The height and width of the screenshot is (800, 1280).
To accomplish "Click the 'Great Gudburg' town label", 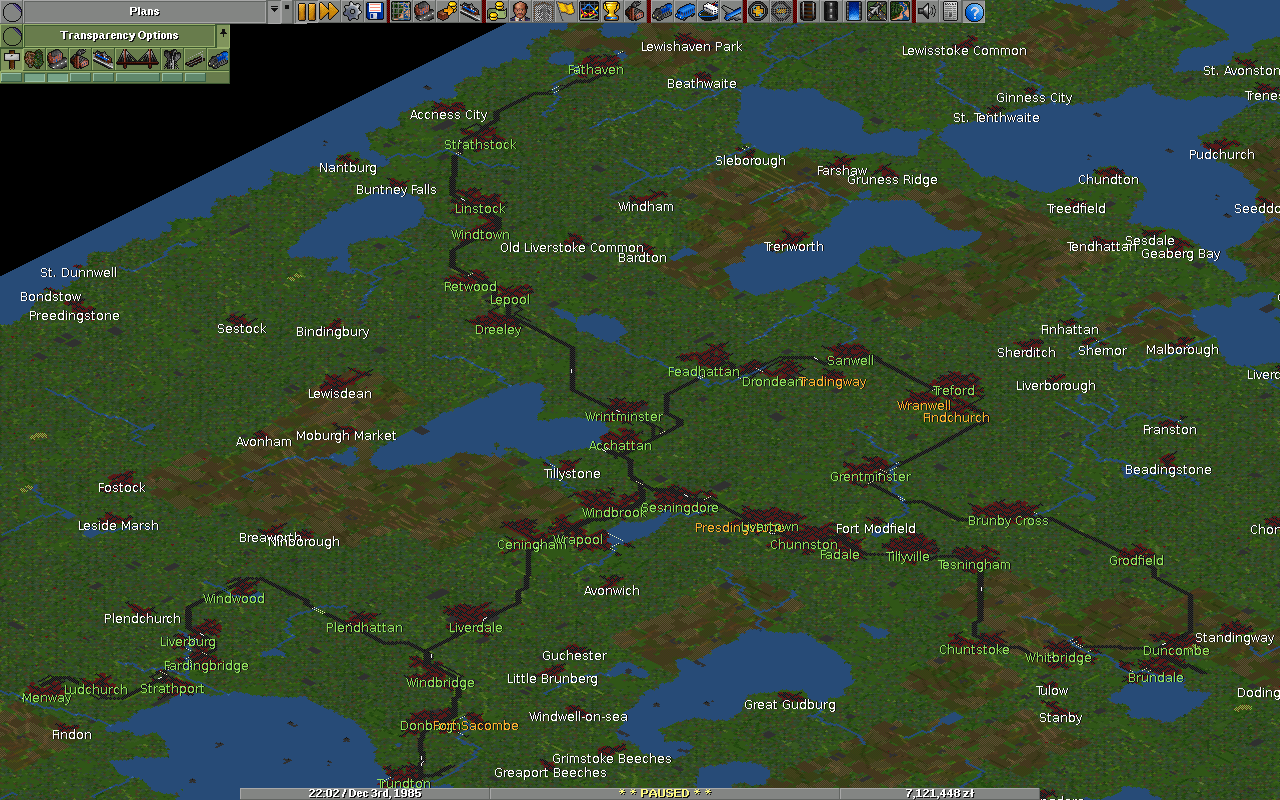I will coord(789,705).
